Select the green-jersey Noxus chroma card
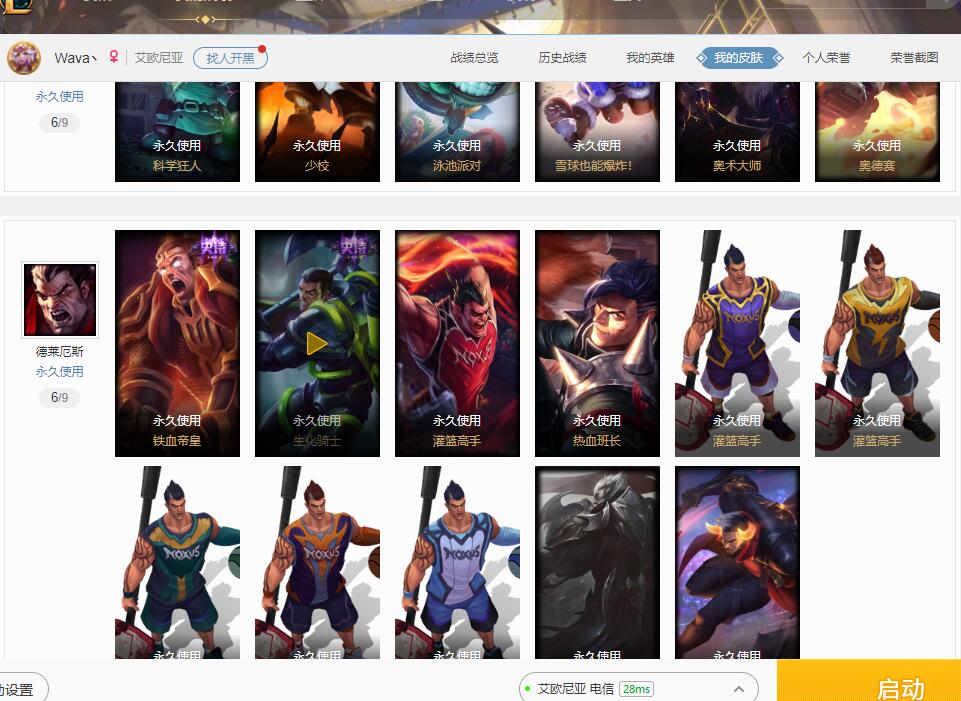961x701 pixels. pos(177,563)
